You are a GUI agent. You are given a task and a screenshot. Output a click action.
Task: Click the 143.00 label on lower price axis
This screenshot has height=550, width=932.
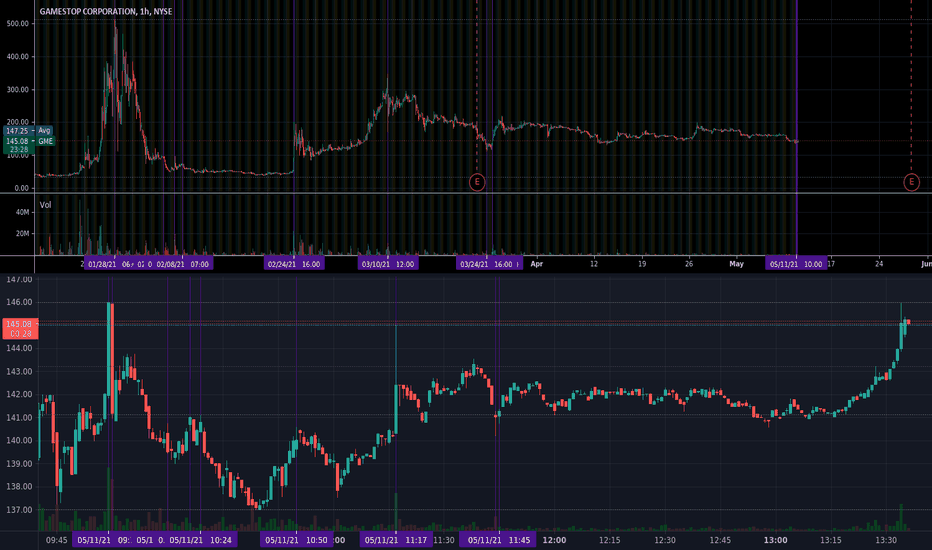pos(19,372)
